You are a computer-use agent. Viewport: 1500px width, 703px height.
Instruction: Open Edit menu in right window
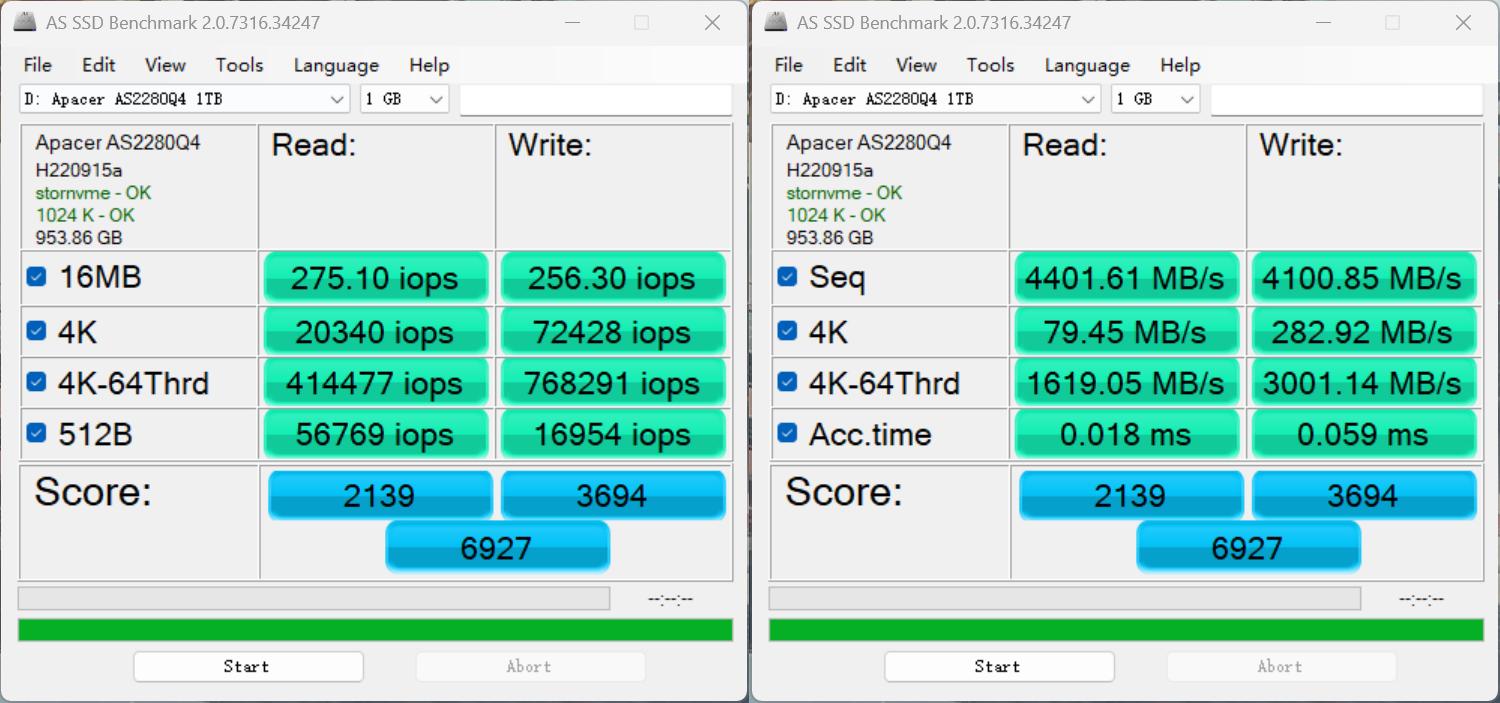tap(849, 65)
